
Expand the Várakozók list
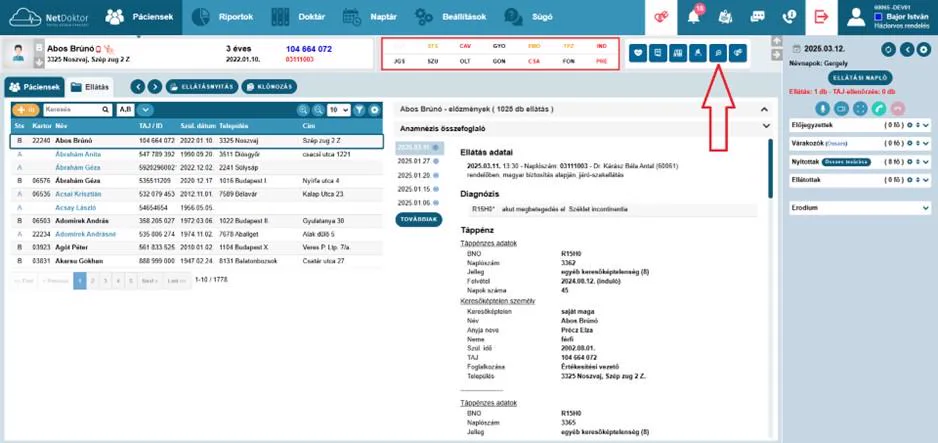[x=926, y=143]
